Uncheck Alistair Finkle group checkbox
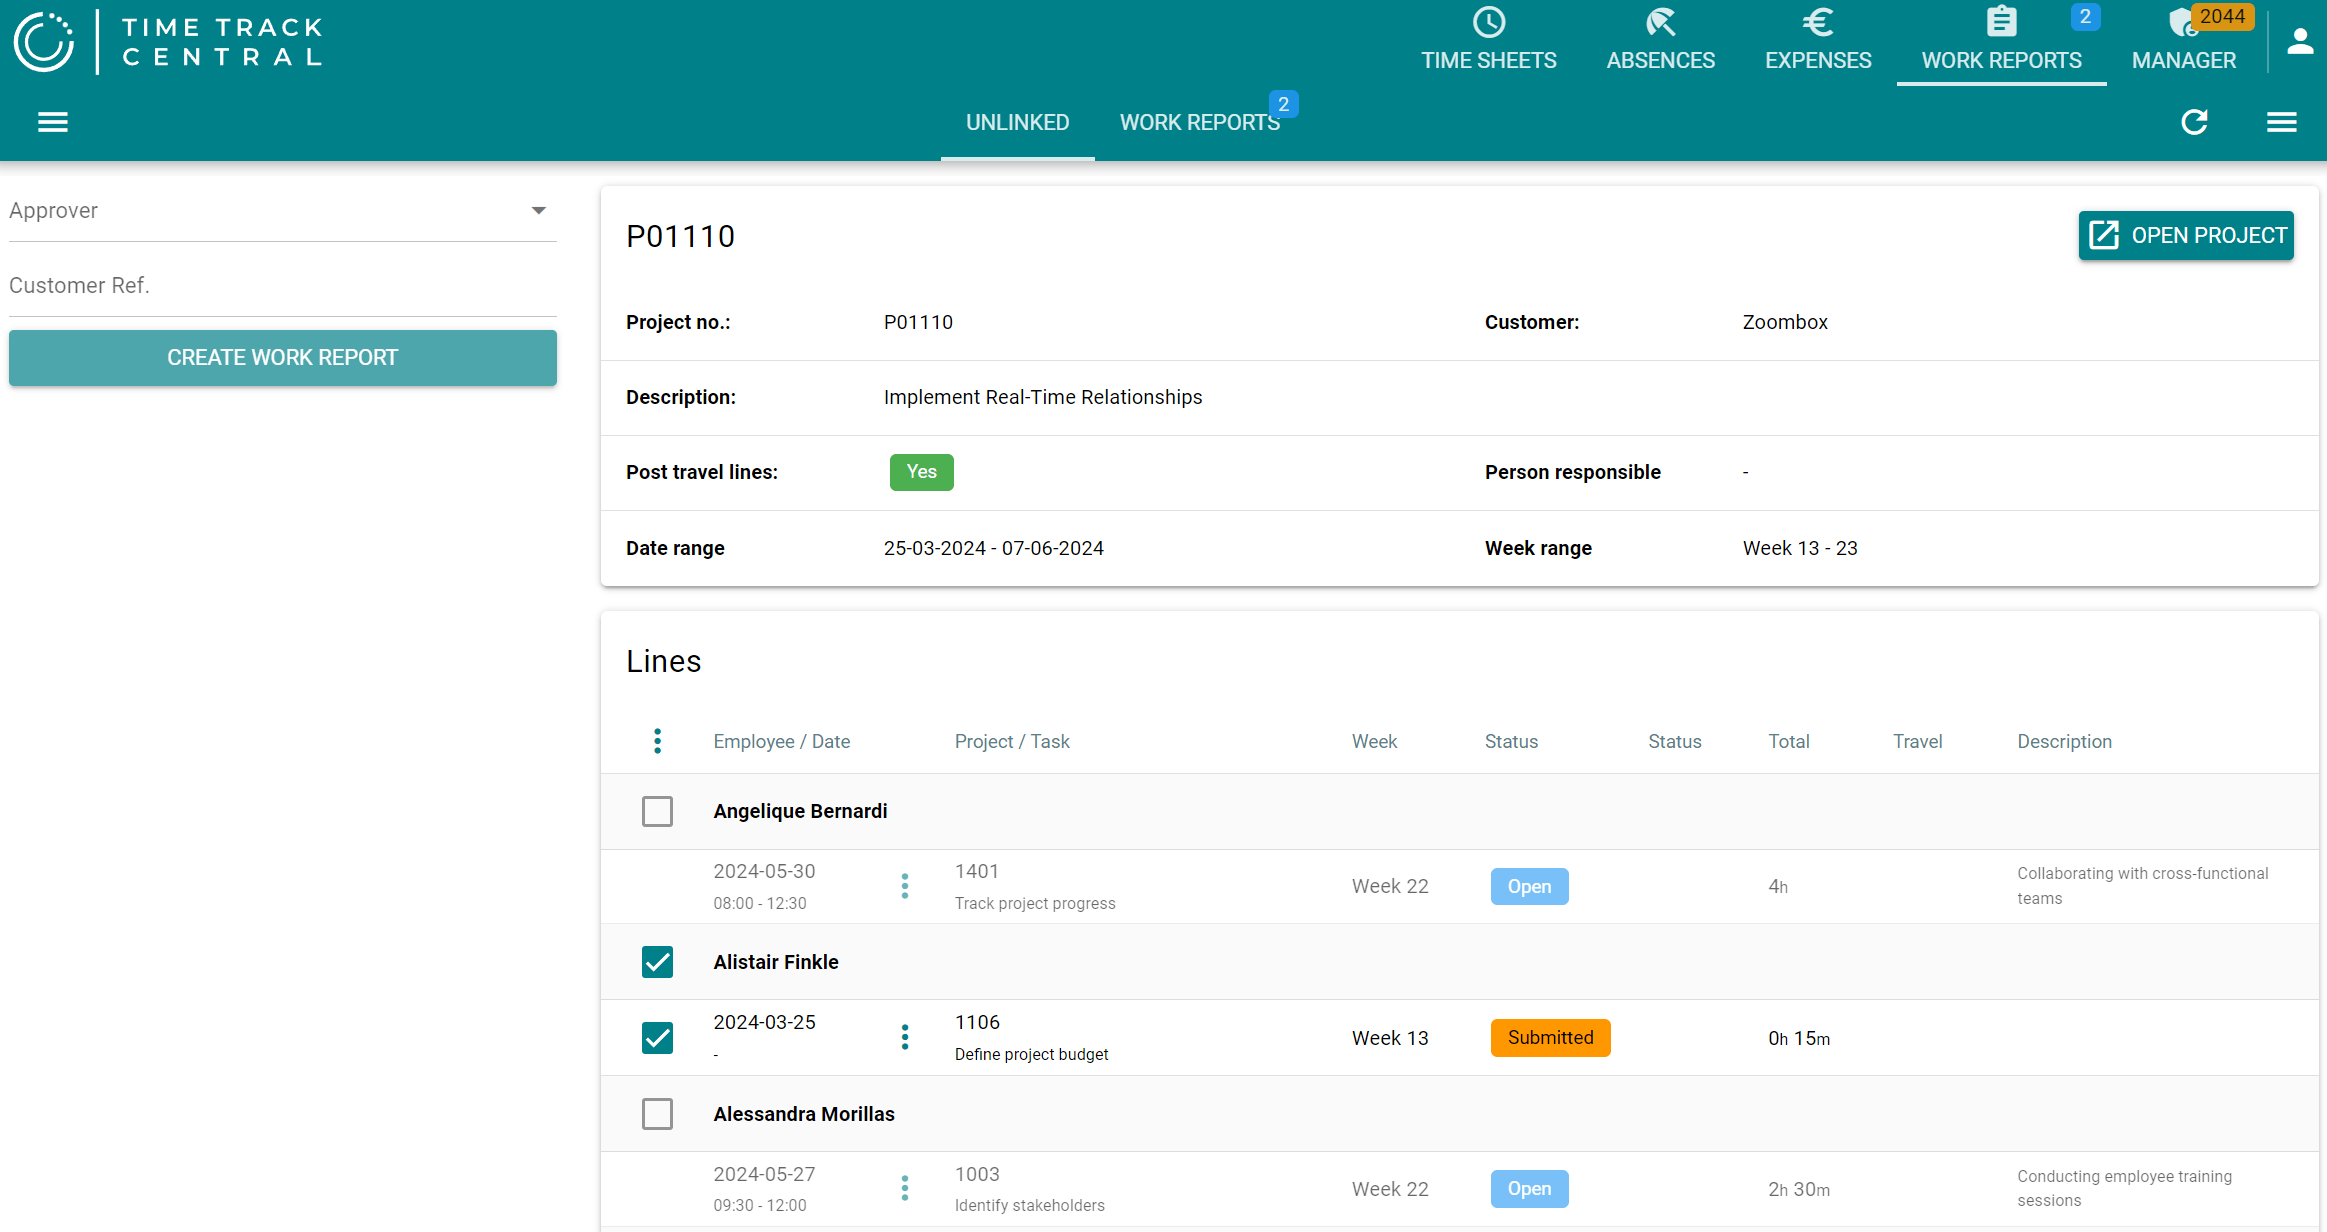2327x1232 pixels. coord(657,962)
